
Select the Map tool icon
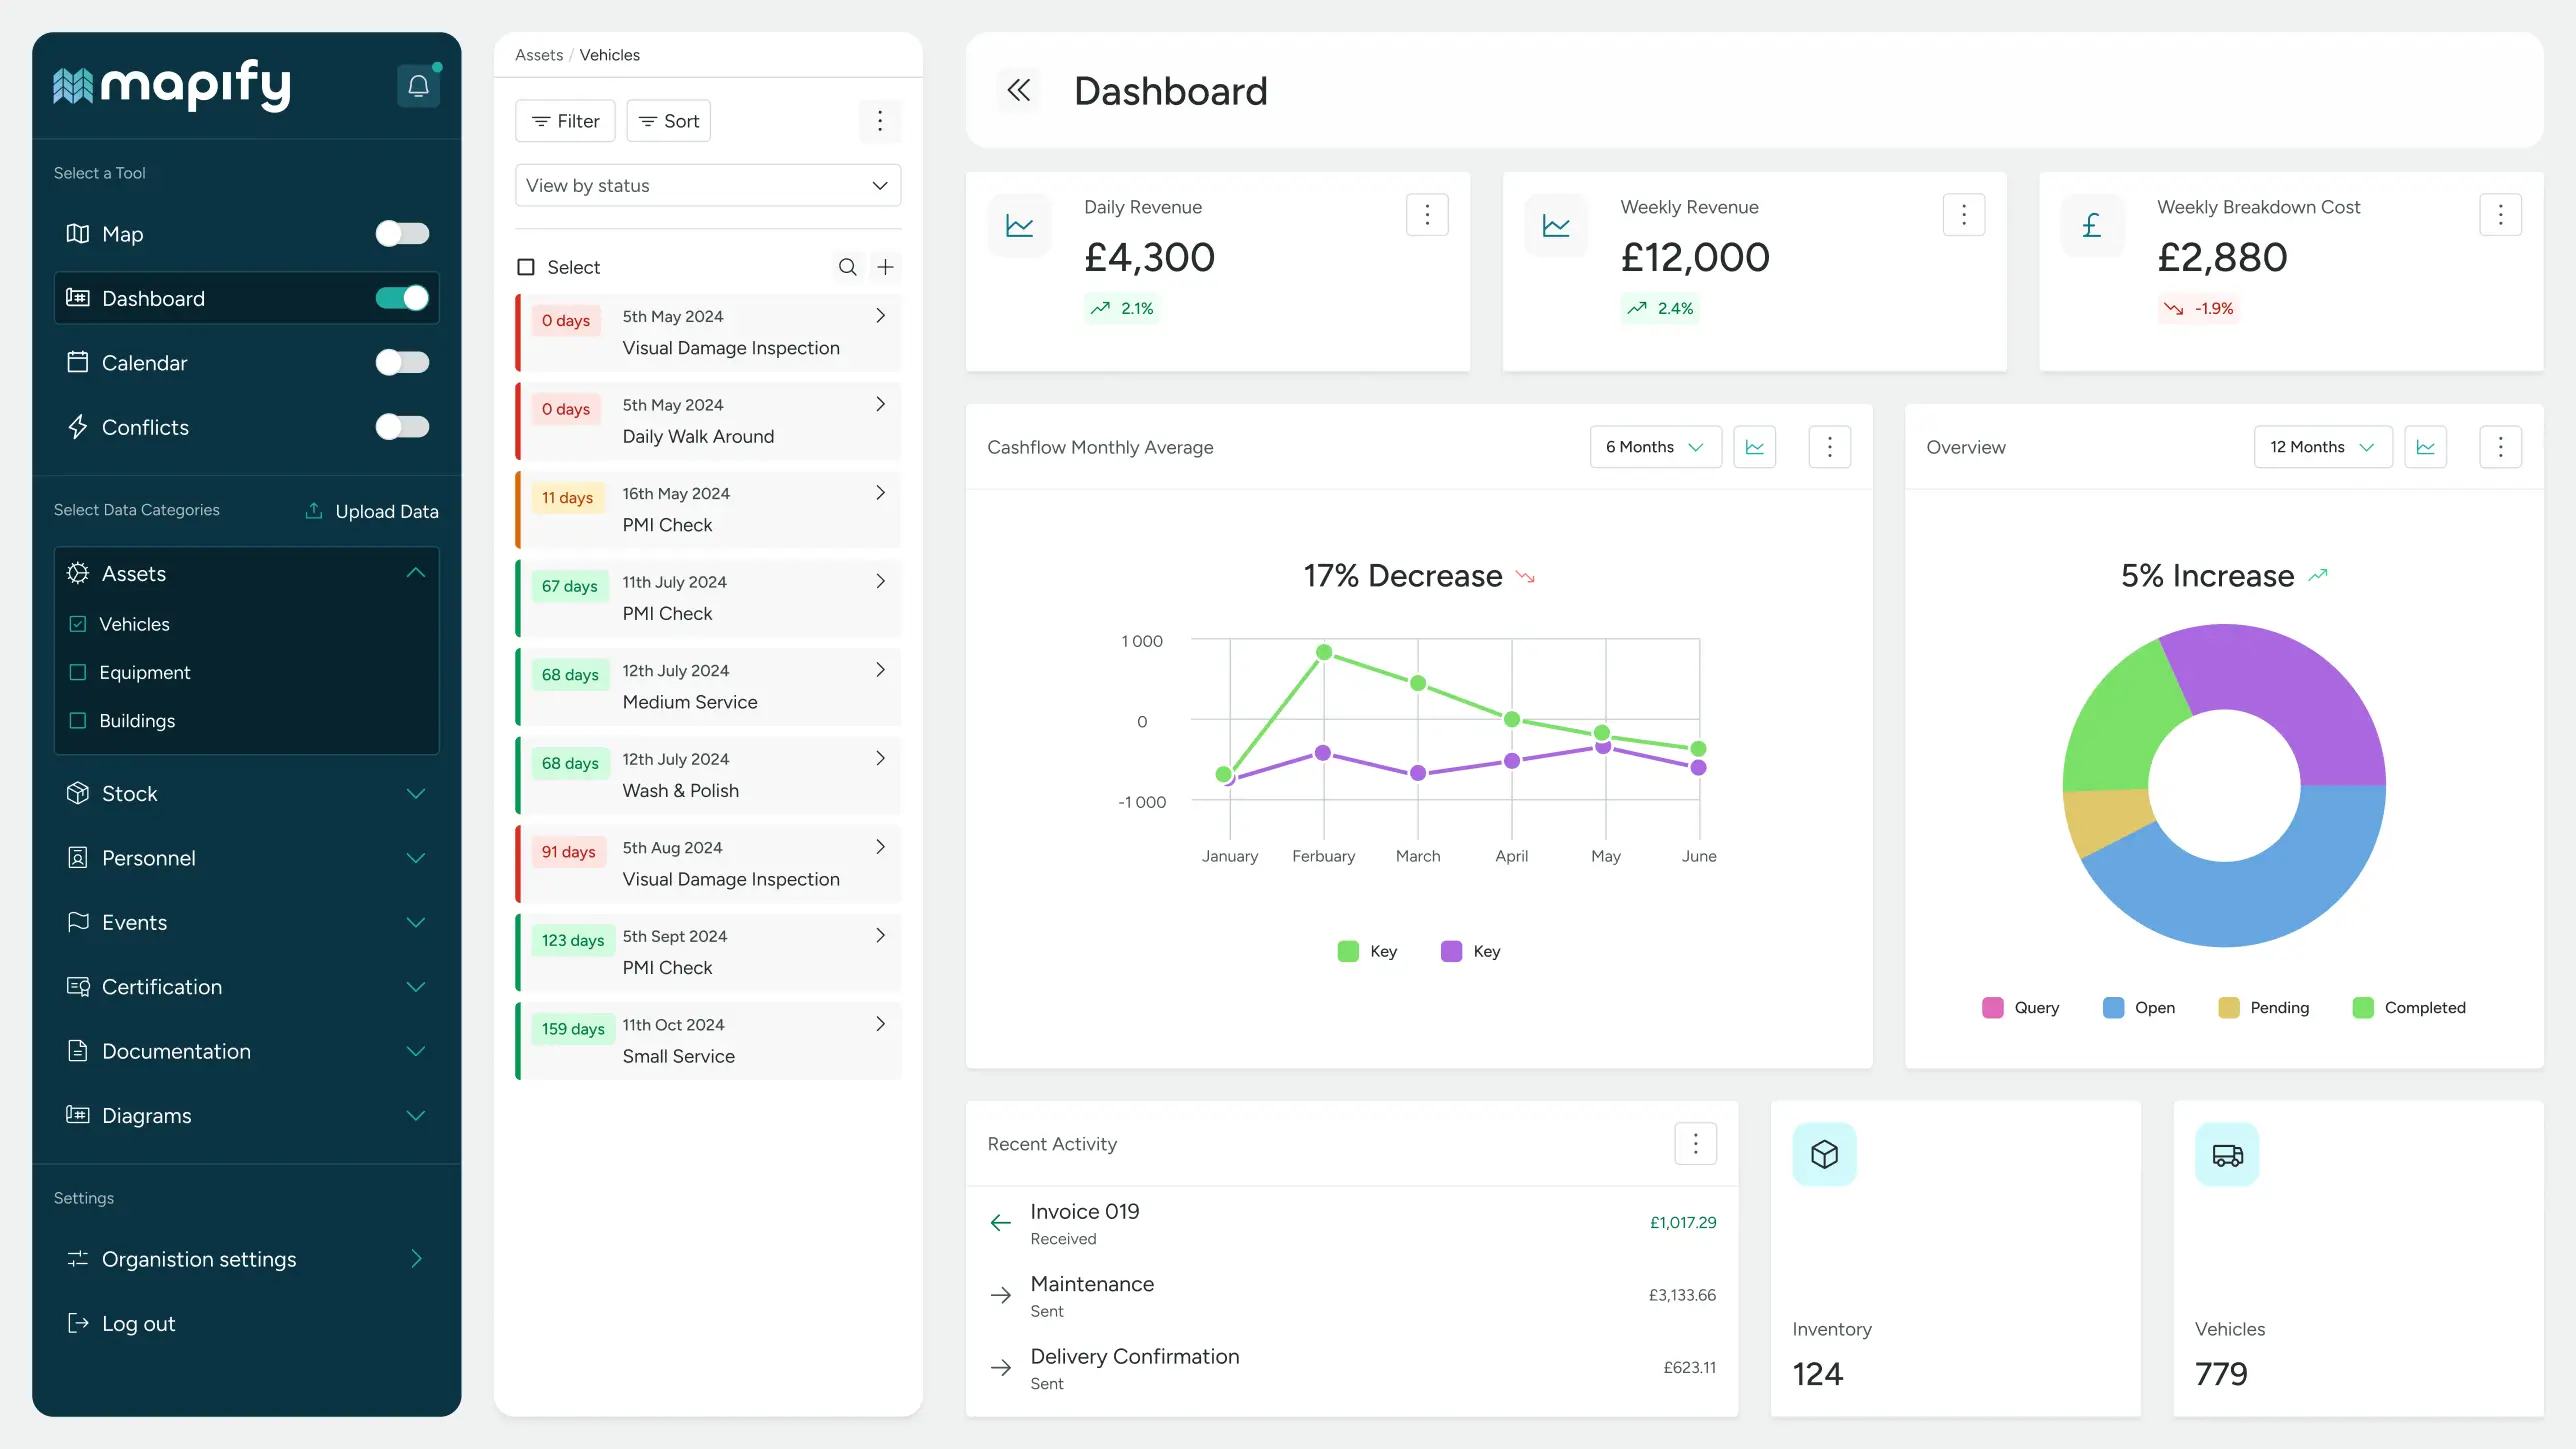(77, 234)
